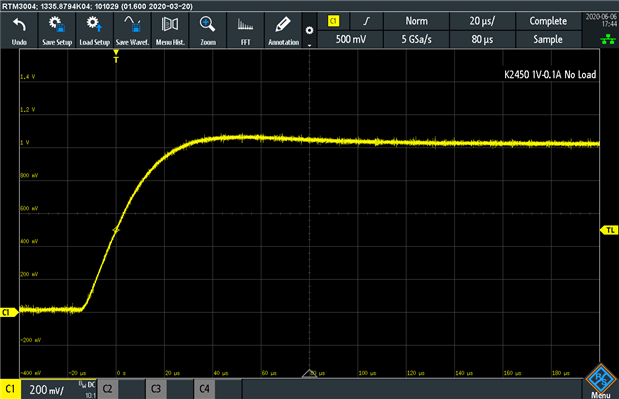
Task: Select the TL trigger level marker
Action: [609, 230]
